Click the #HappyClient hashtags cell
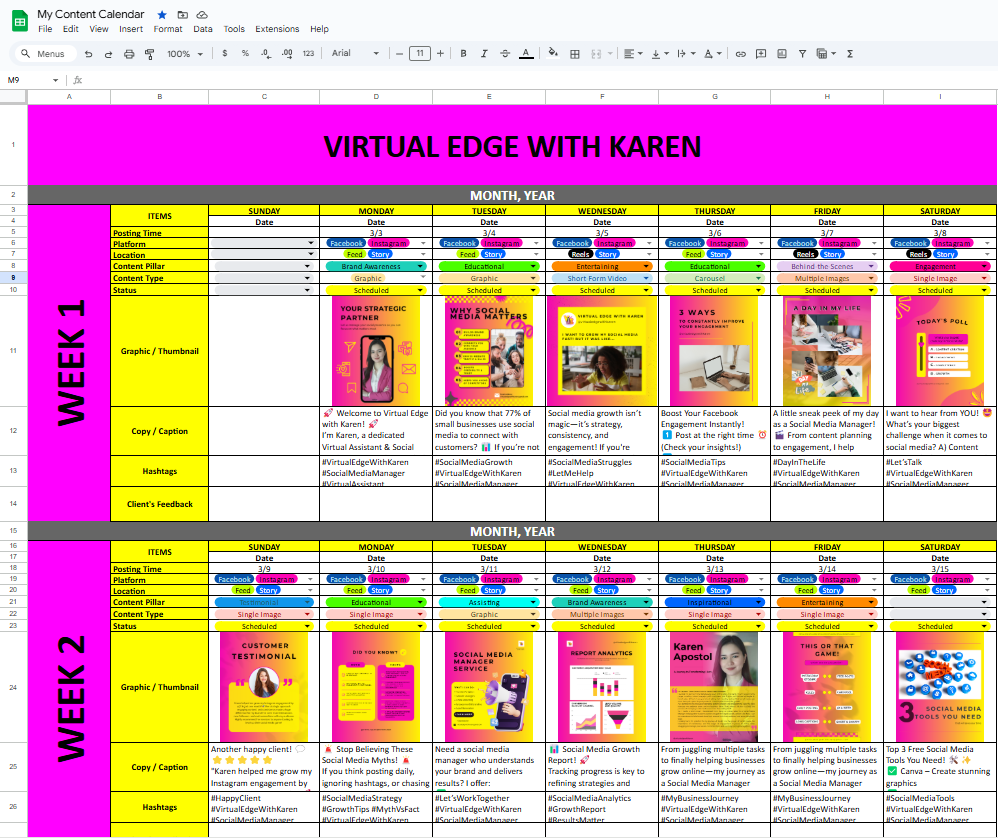 tap(264, 807)
